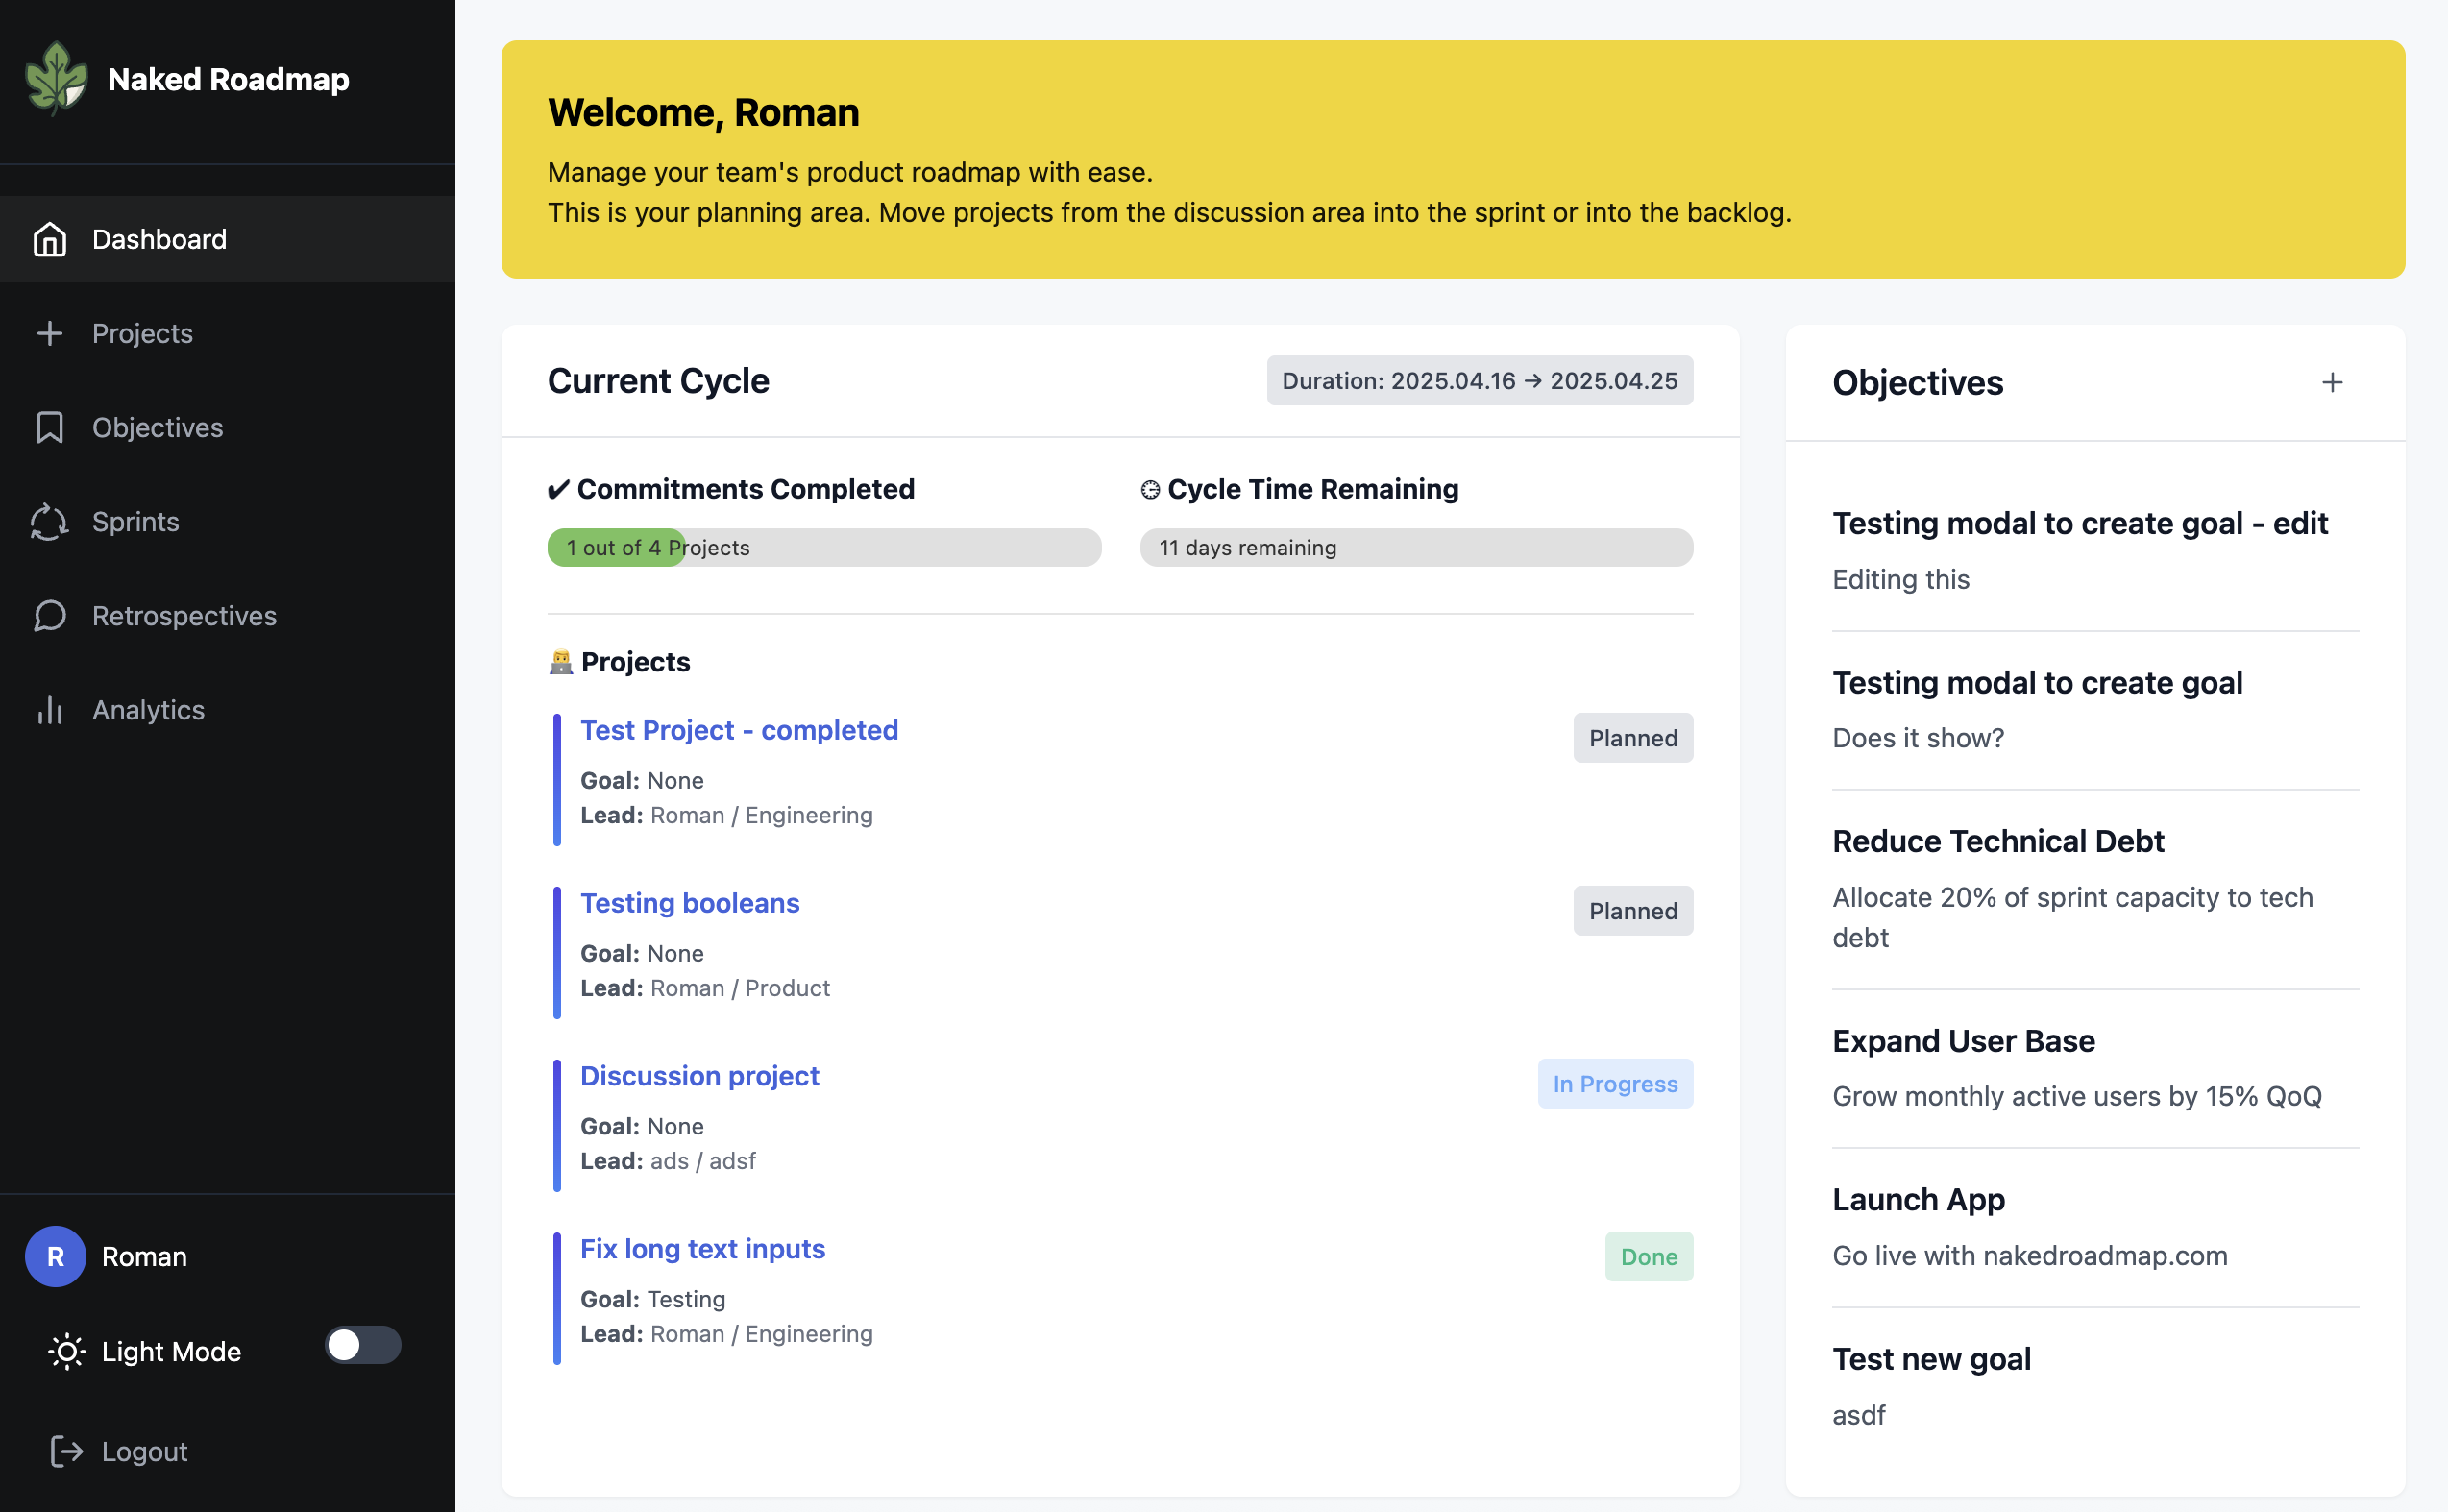Open the Testing booleans project
Screen dimensions: 2448x1512
pos(689,902)
